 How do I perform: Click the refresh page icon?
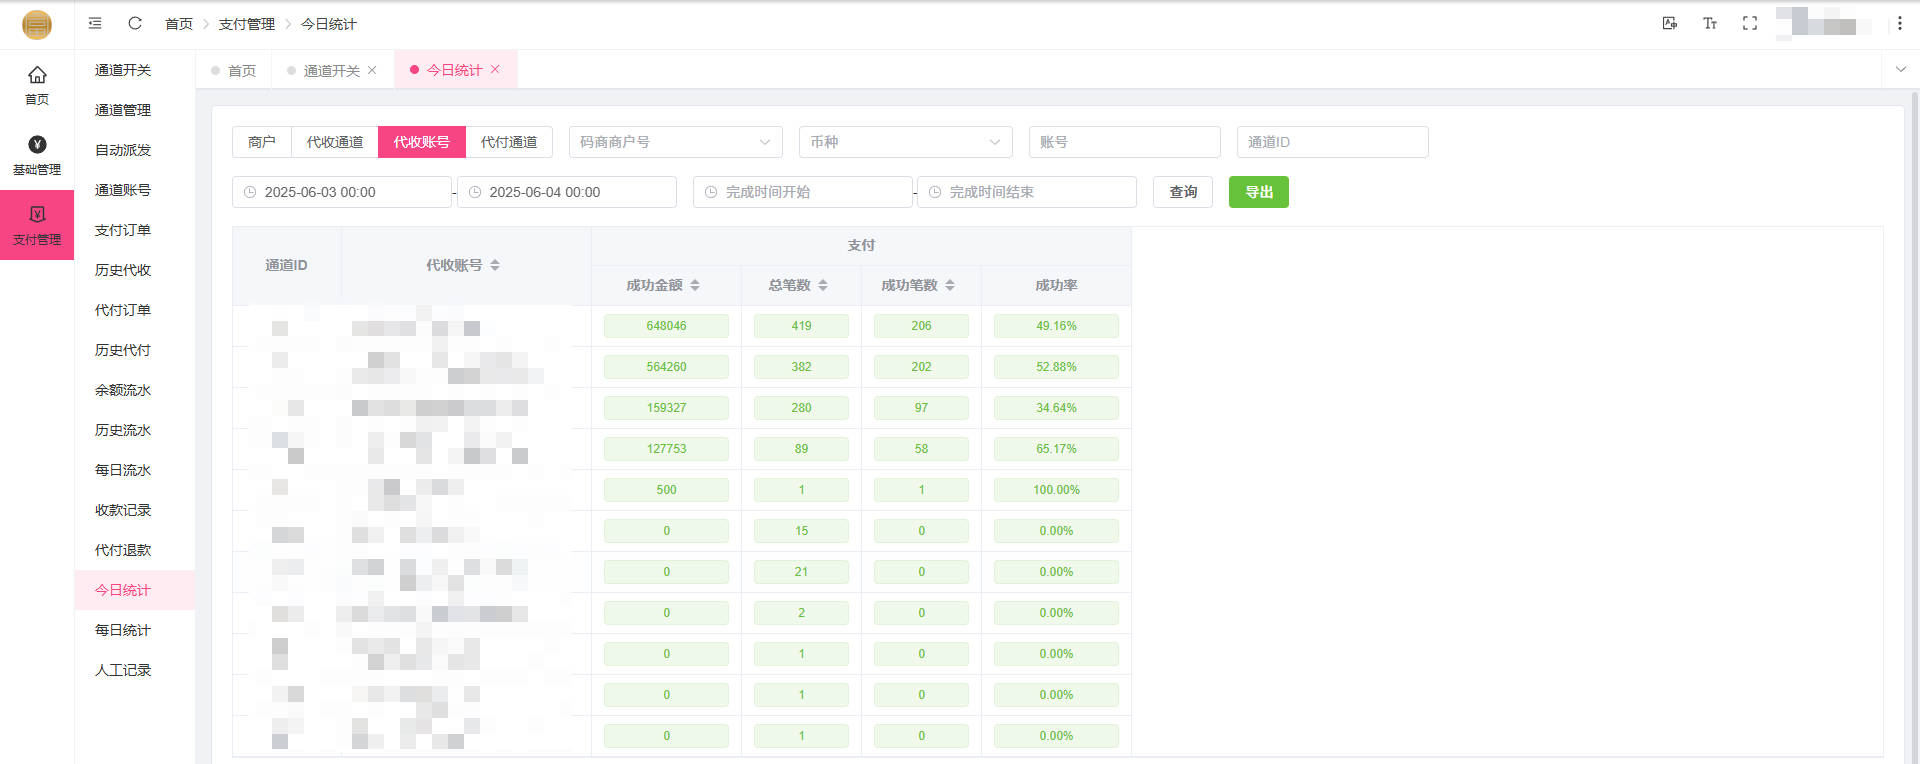coord(135,23)
